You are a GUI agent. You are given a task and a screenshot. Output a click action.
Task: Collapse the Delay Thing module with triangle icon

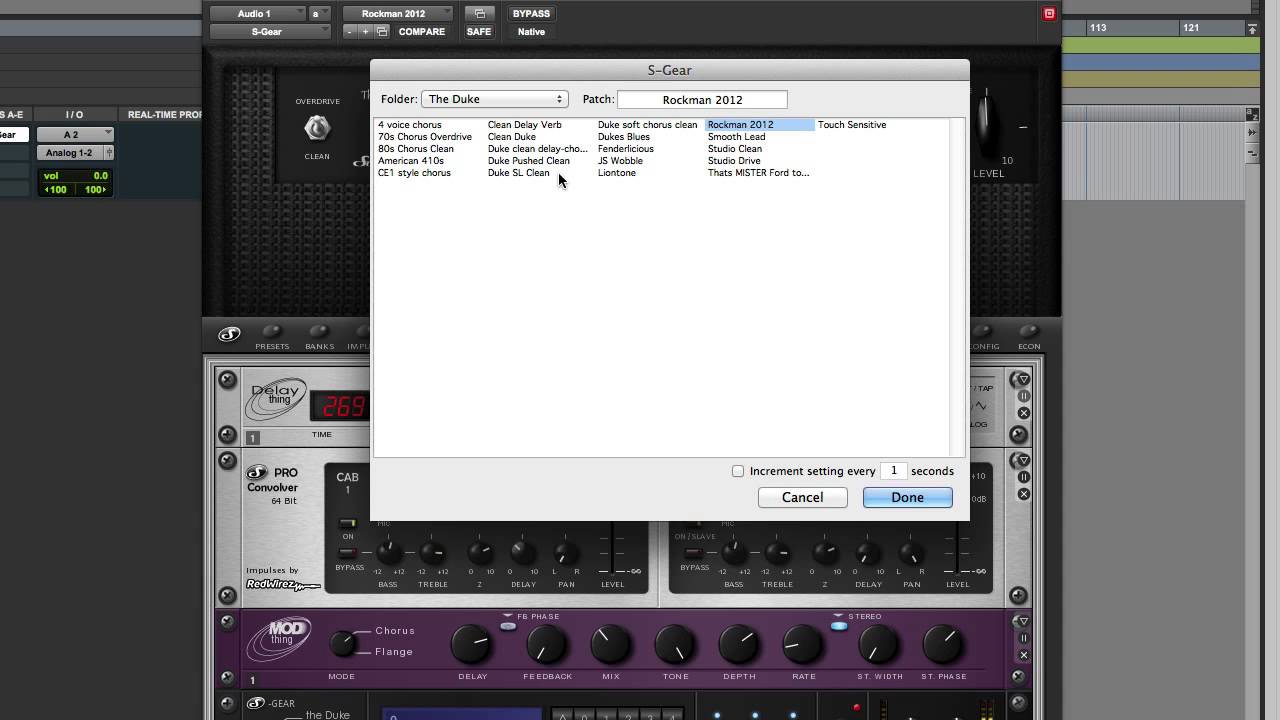coord(1024,381)
